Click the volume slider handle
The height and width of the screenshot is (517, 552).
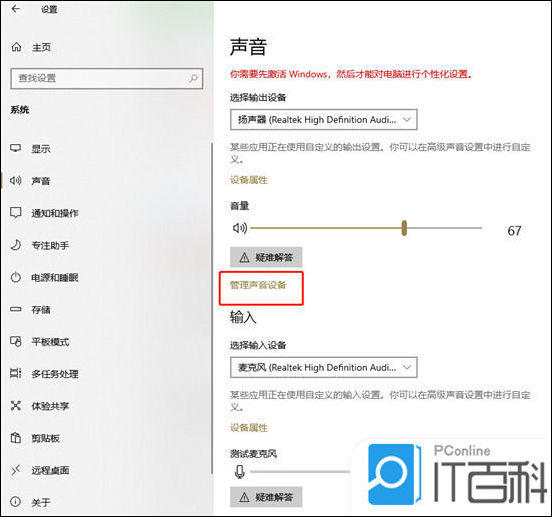click(404, 228)
